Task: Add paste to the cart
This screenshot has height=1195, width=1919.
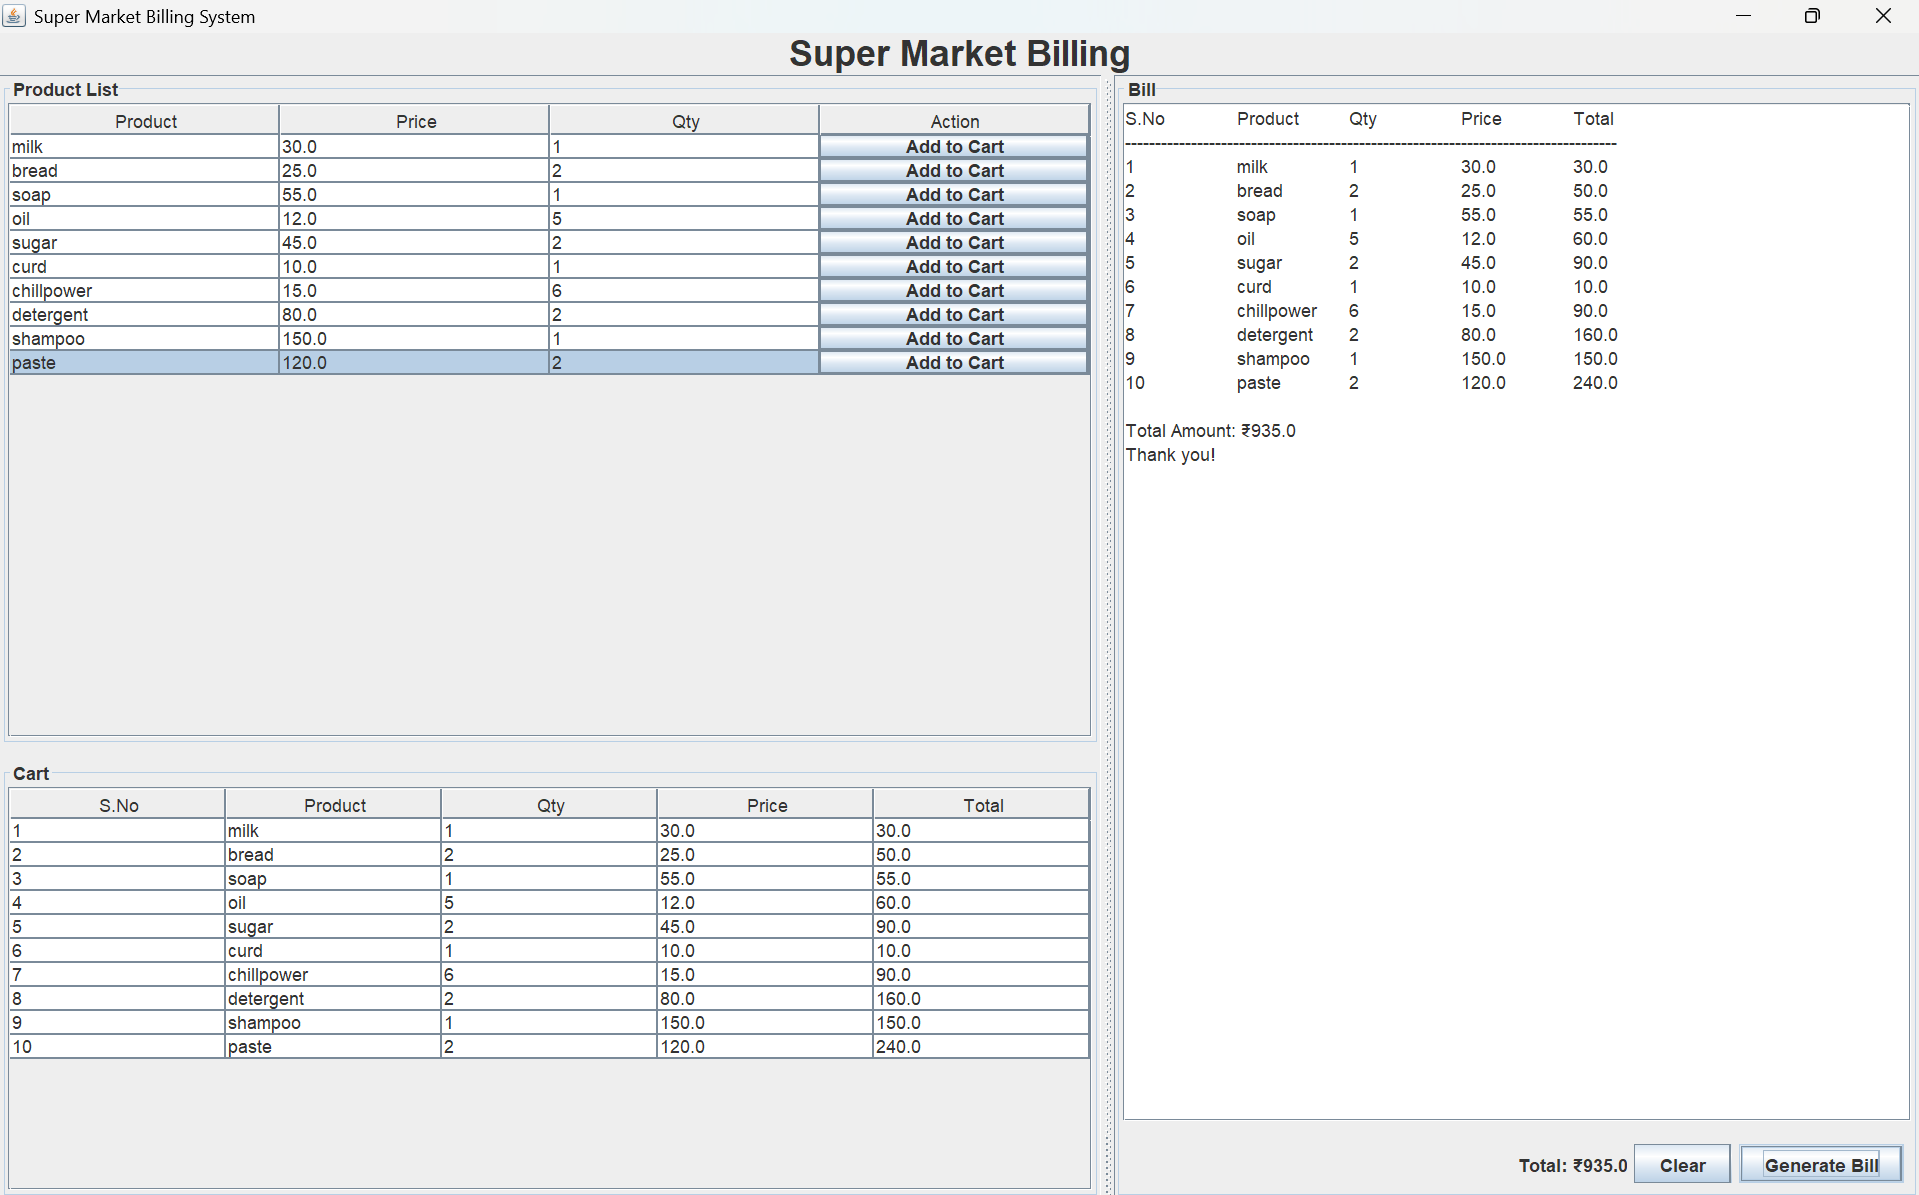Action: [954, 363]
